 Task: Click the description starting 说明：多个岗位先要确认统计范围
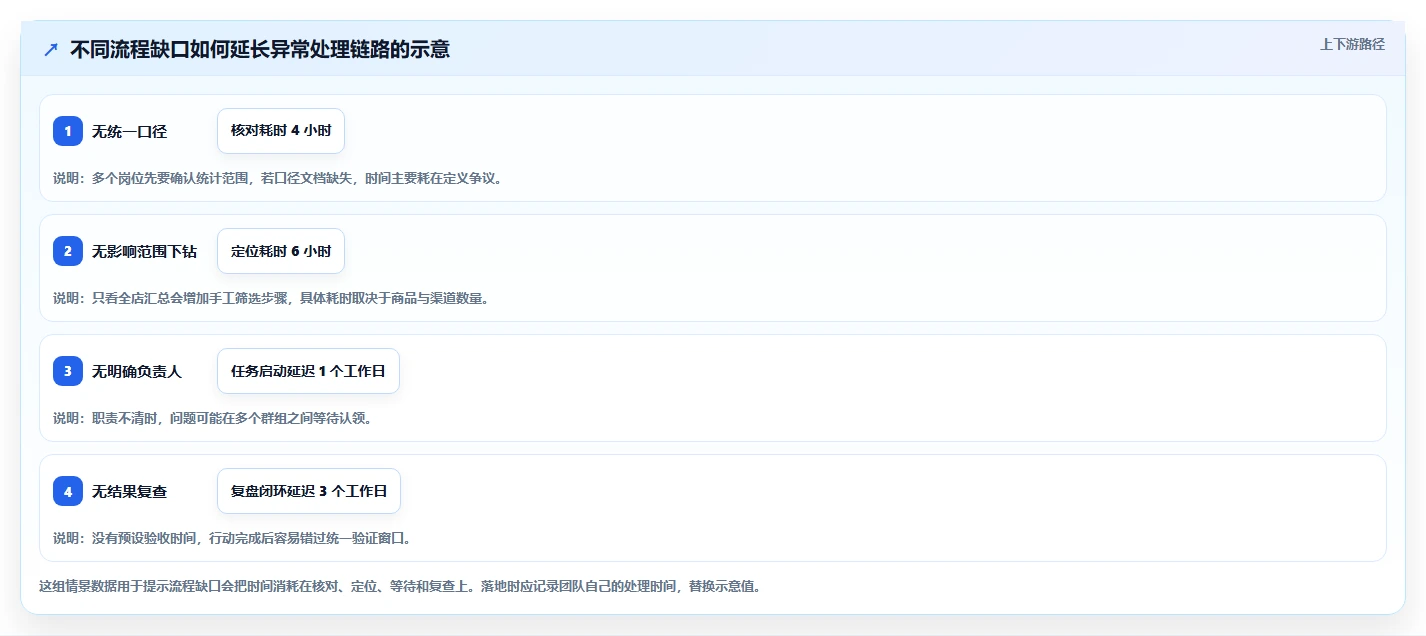(278, 178)
